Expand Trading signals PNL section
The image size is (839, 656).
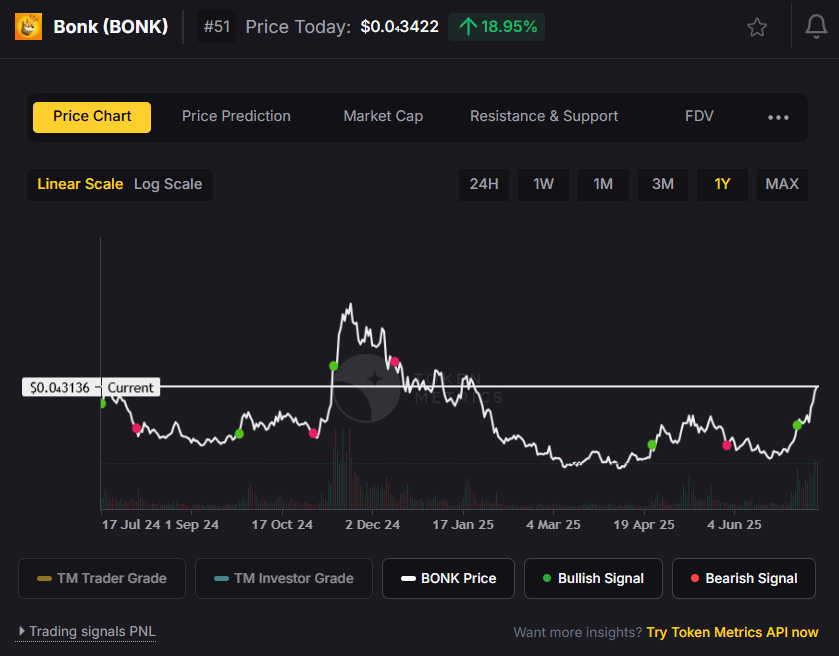tap(86, 631)
